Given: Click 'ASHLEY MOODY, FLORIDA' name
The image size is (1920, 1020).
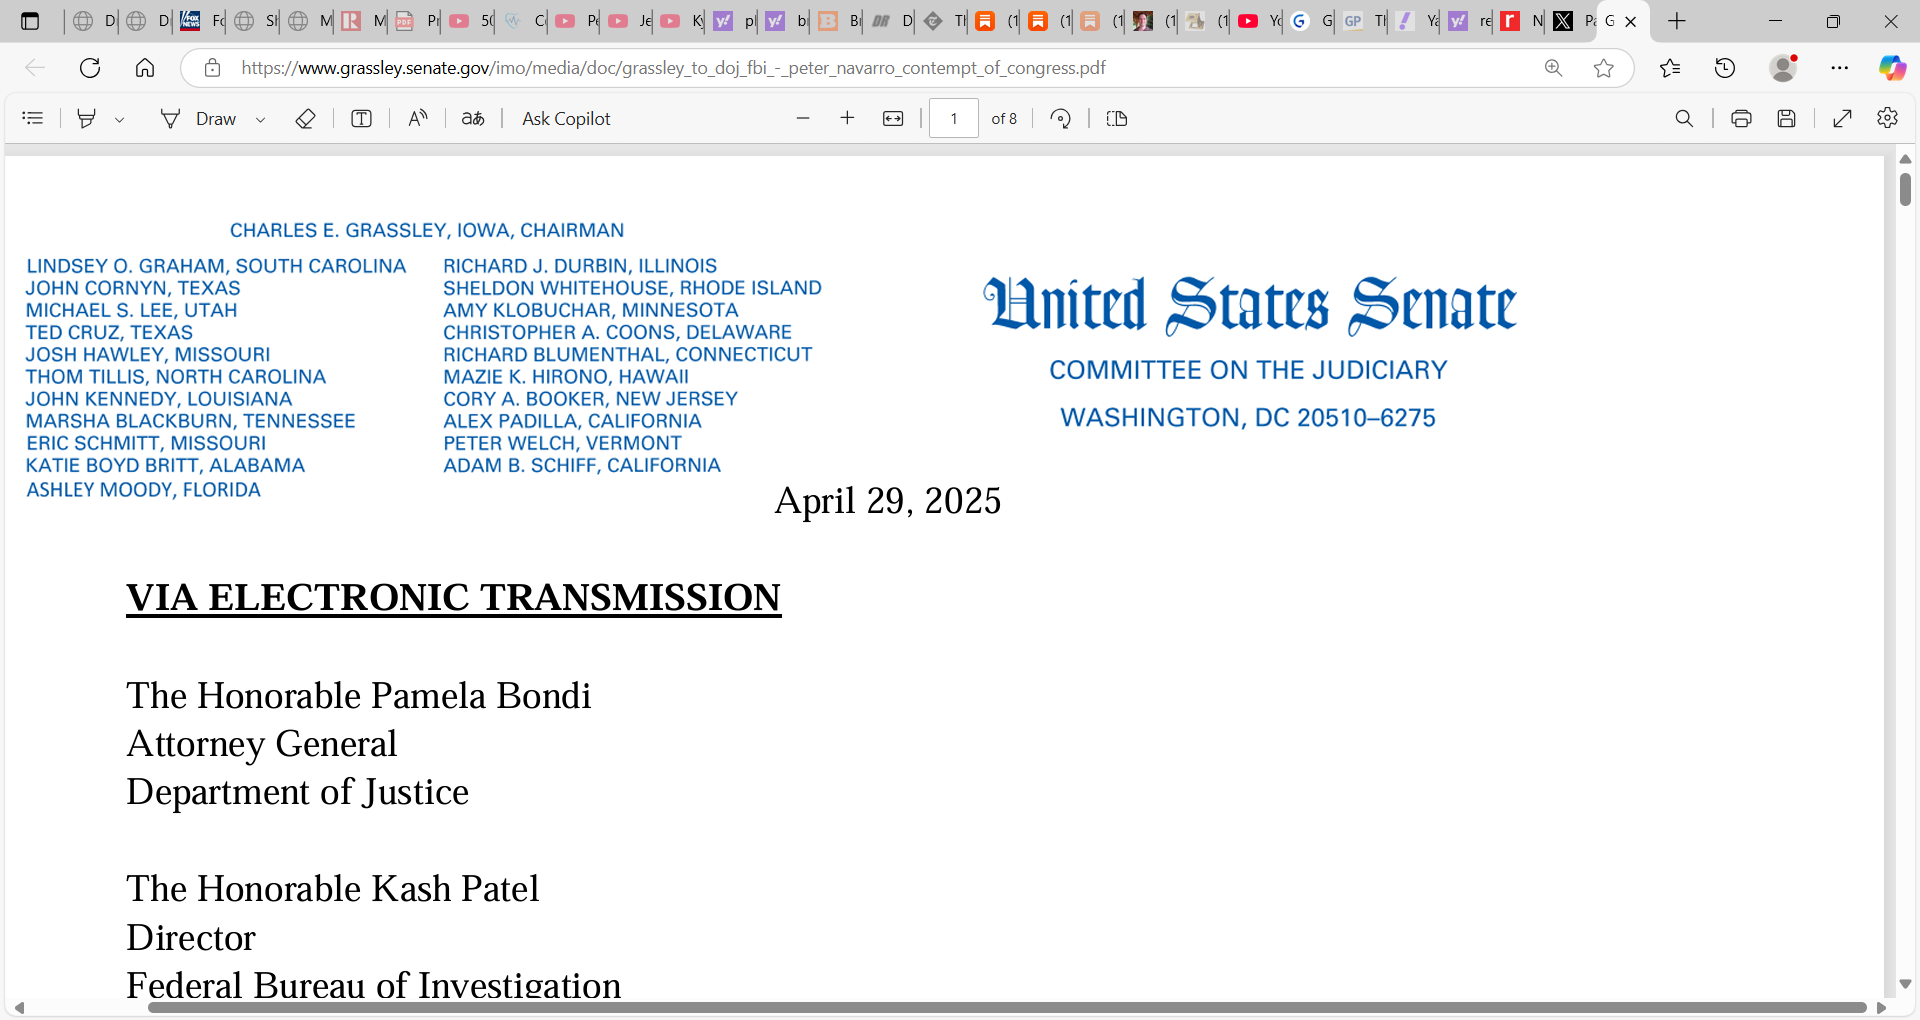Looking at the screenshot, I should click(144, 490).
